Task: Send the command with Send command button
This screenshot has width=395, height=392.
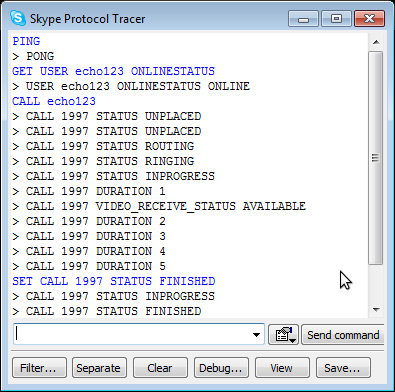Action: coord(343,335)
